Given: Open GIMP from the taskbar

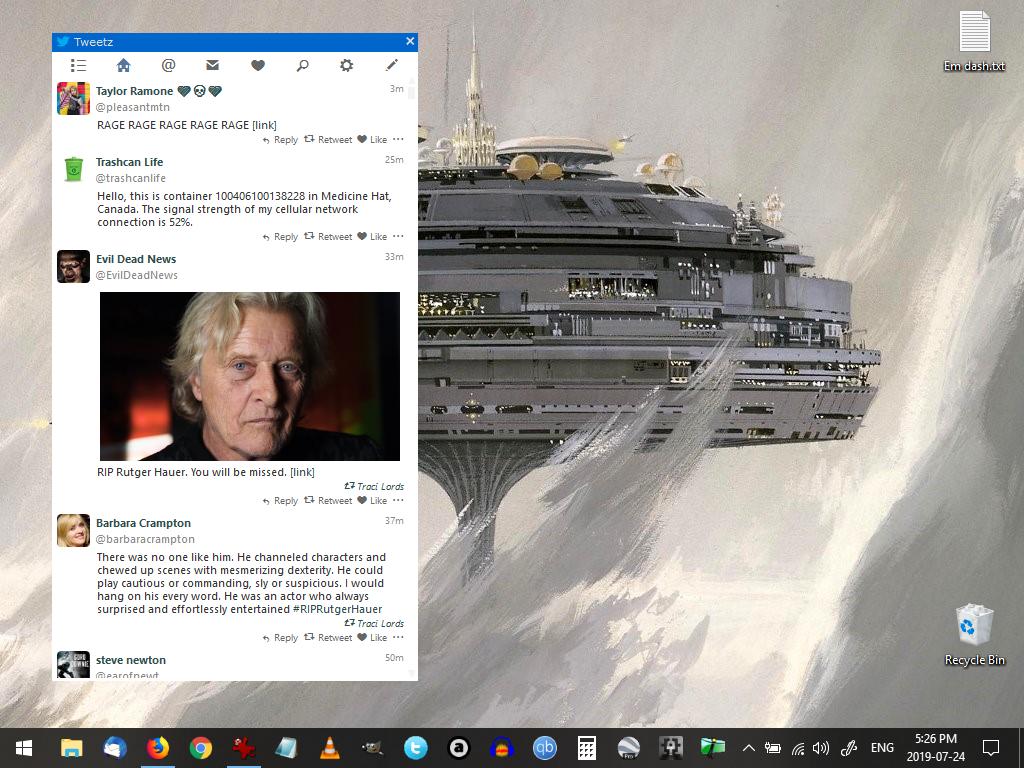Looking at the screenshot, I should point(373,748).
